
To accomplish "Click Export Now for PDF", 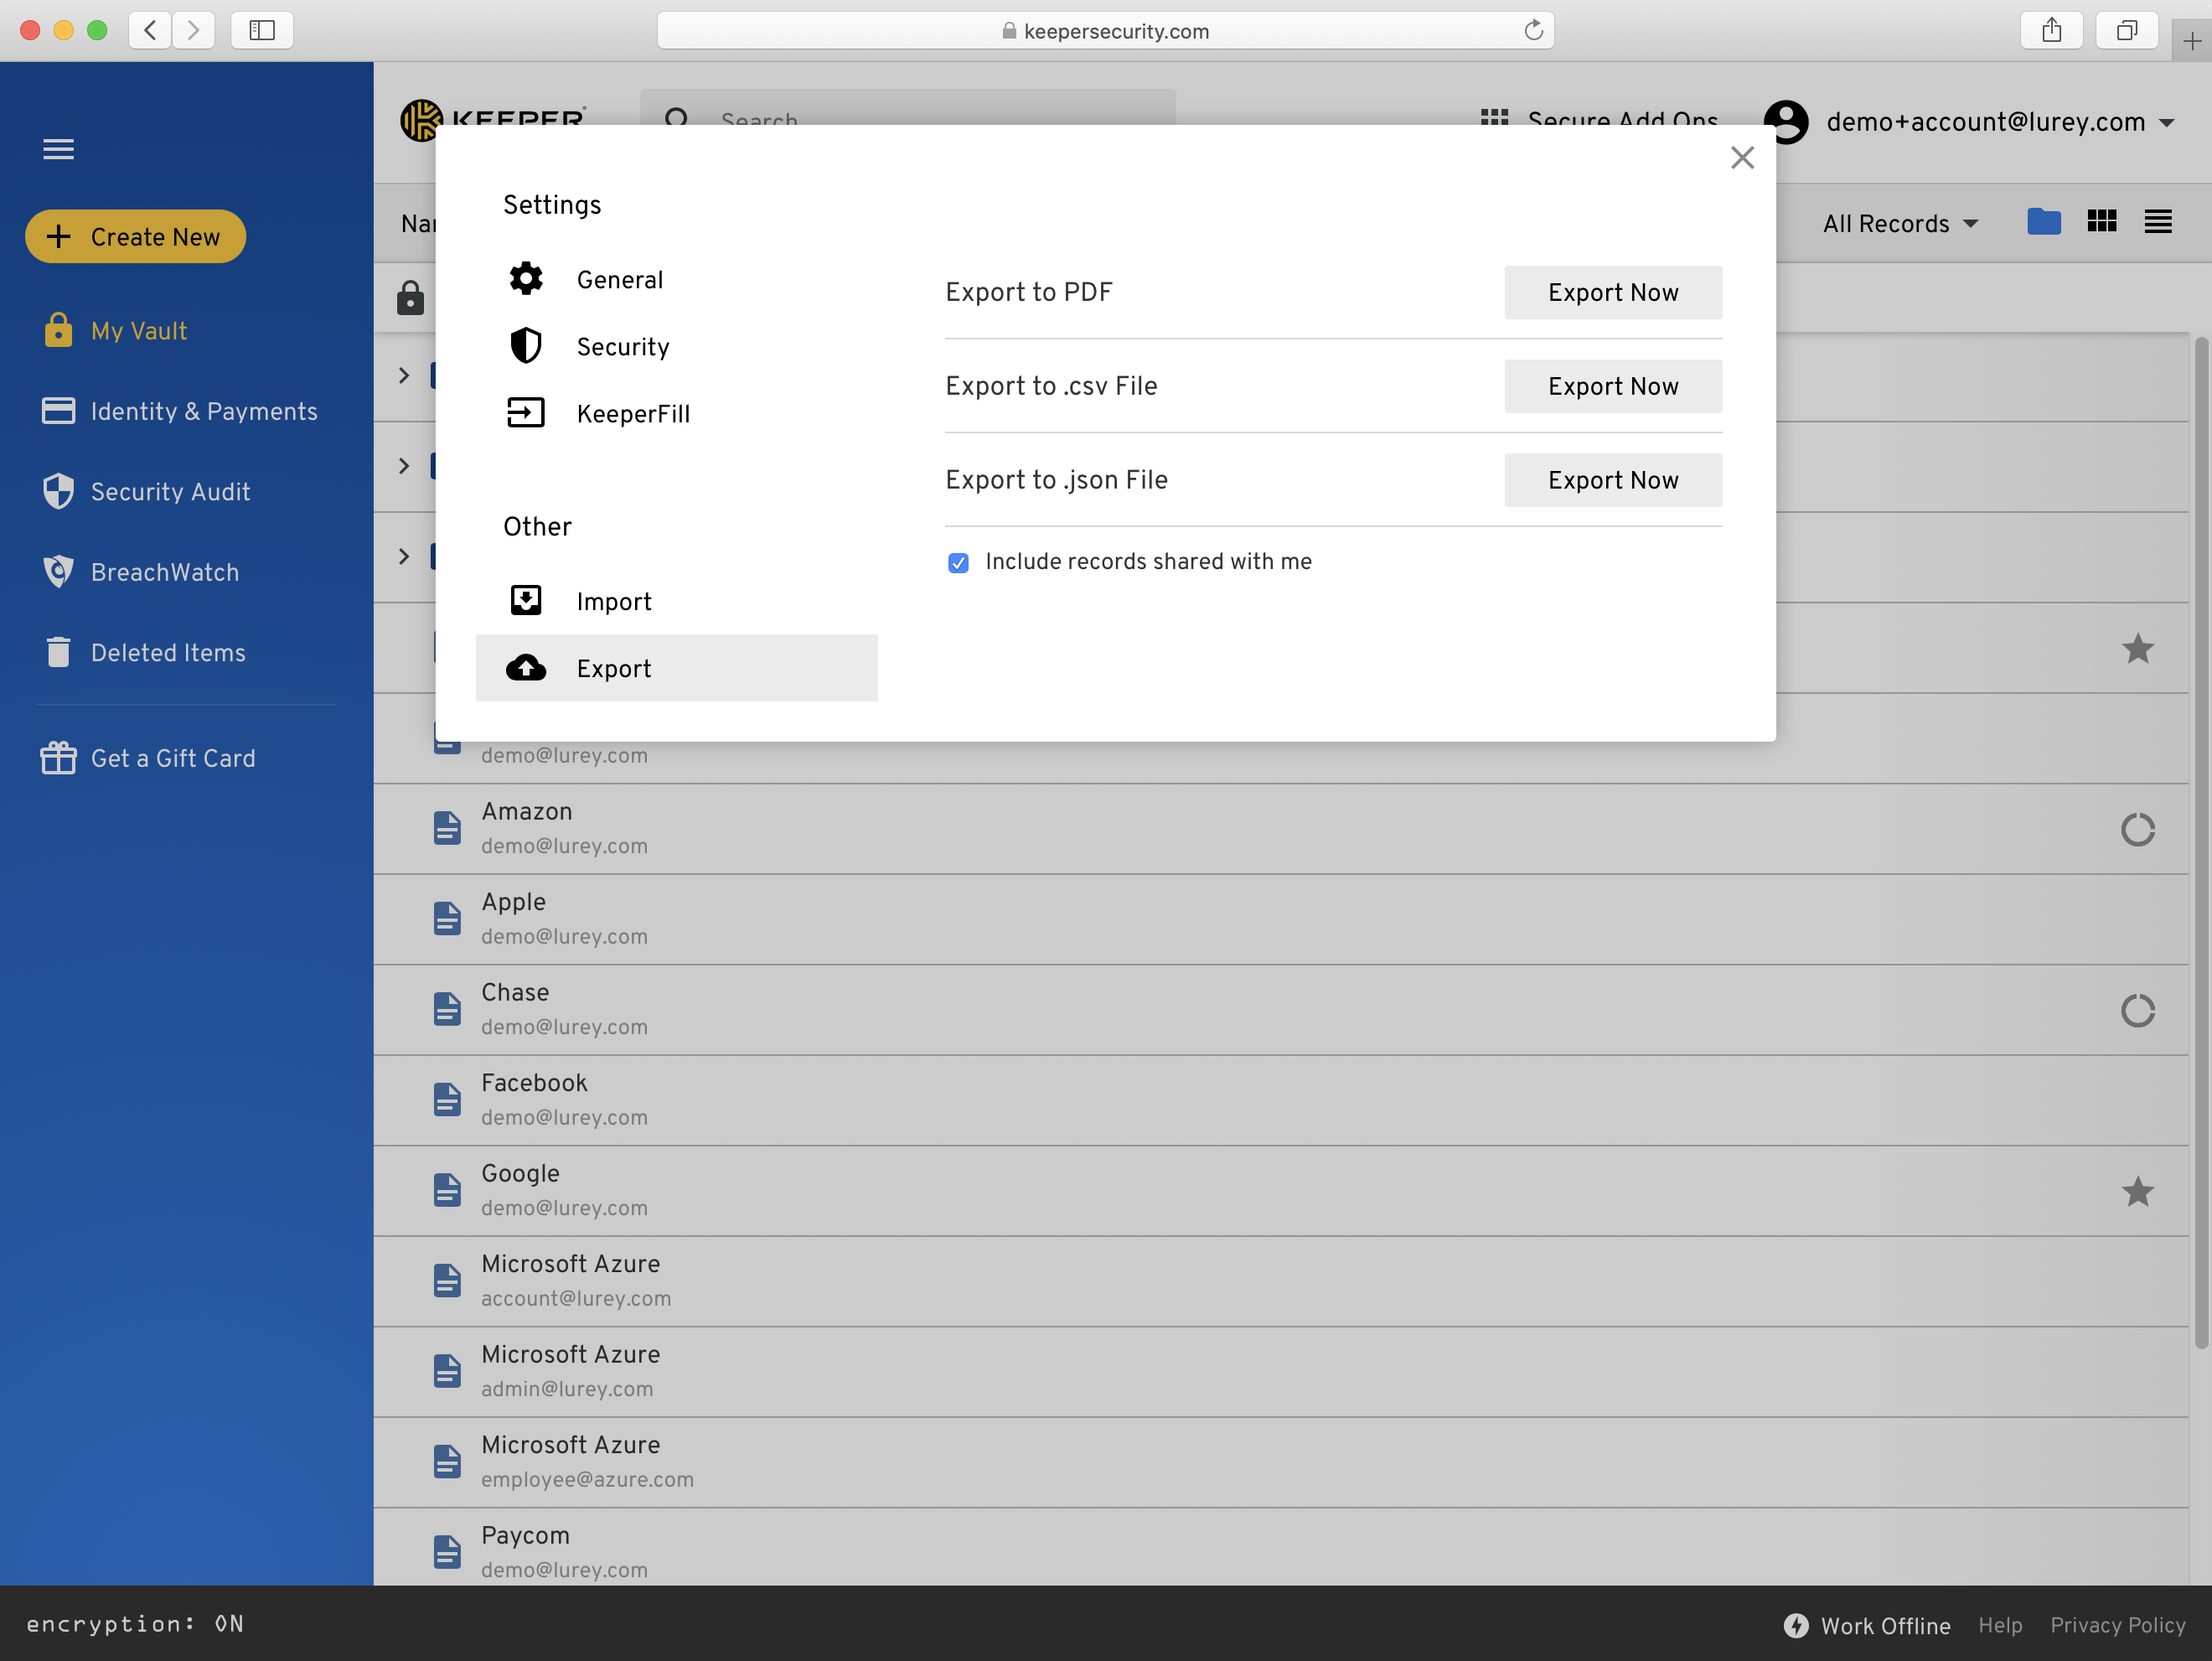I will click(x=1613, y=292).
